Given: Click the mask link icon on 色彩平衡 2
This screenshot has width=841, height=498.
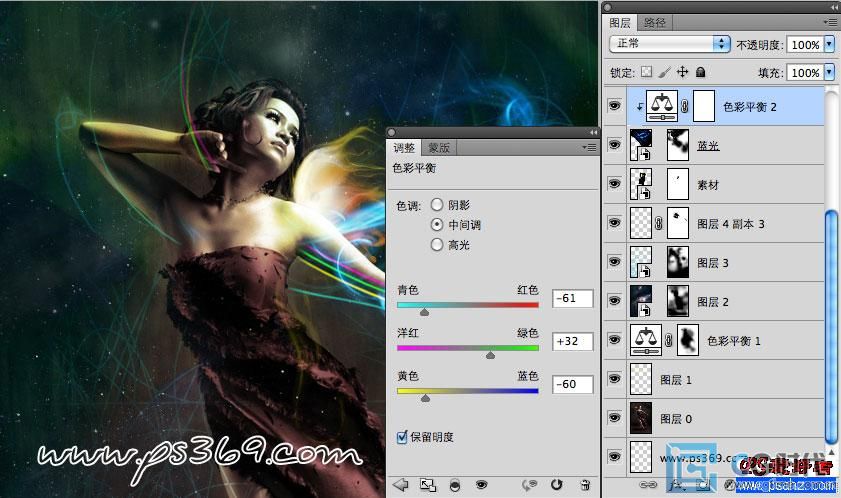Looking at the screenshot, I should pos(685,106).
